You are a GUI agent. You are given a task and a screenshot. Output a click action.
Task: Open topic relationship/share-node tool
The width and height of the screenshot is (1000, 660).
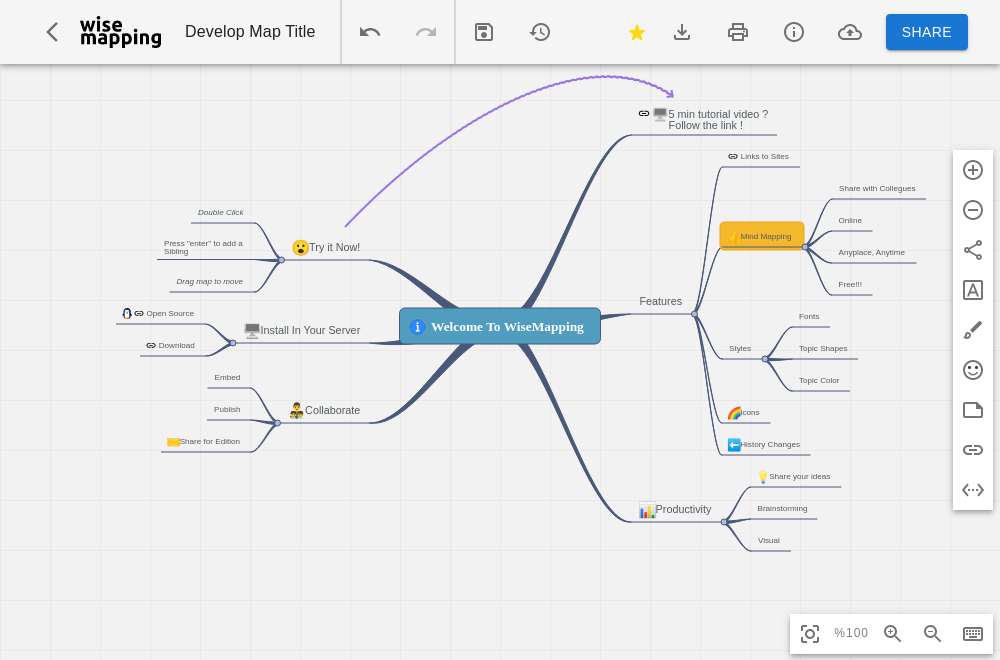(x=973, y=250)
